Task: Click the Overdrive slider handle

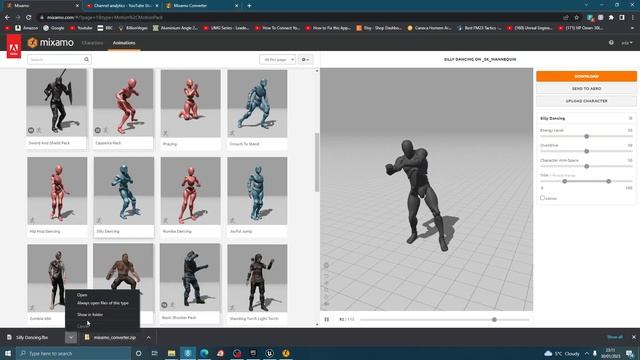Action: (587, 151)
